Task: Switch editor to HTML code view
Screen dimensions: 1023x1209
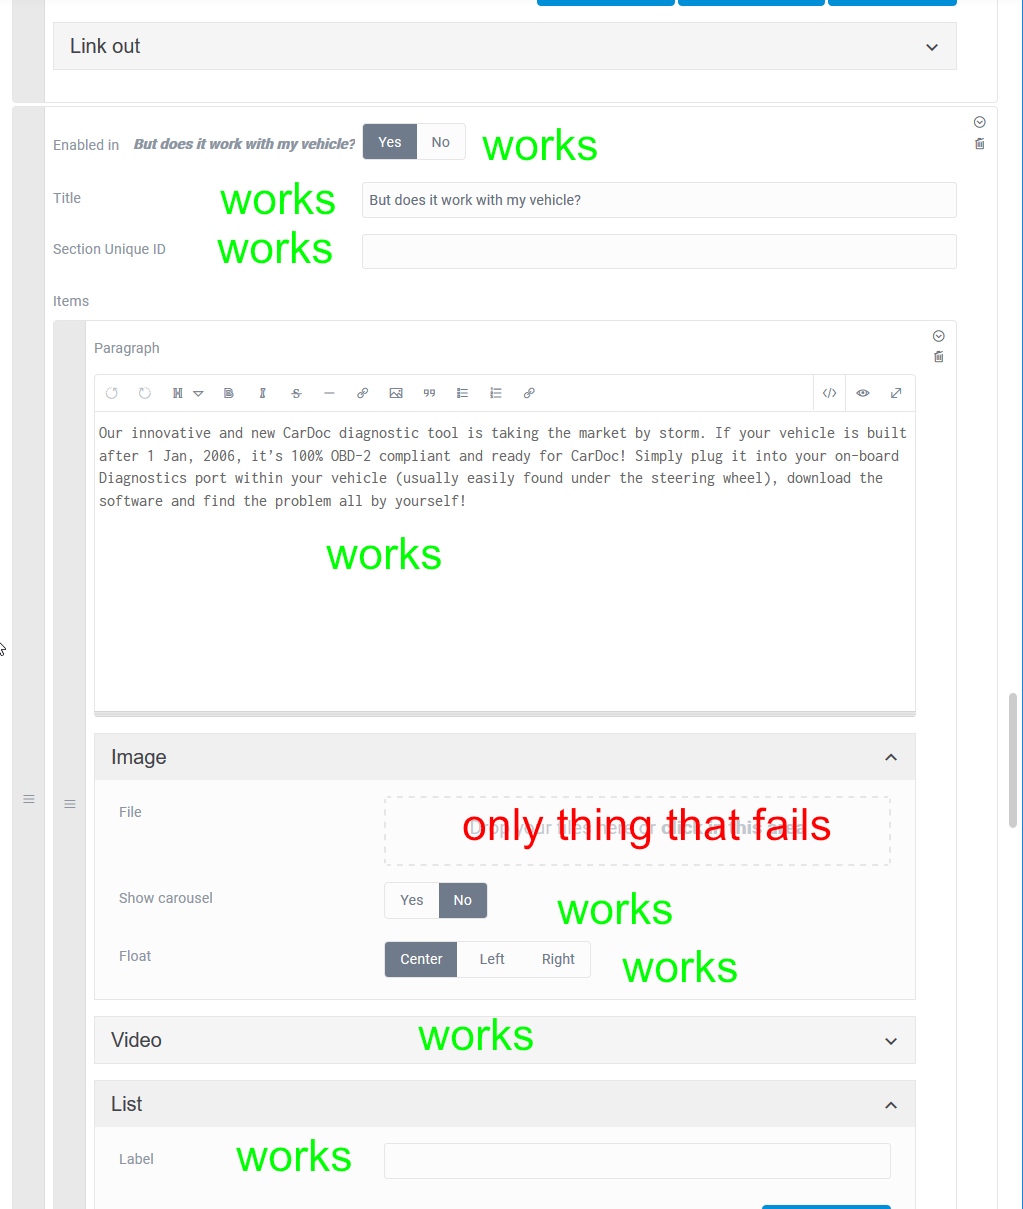Action: [830, 393]
